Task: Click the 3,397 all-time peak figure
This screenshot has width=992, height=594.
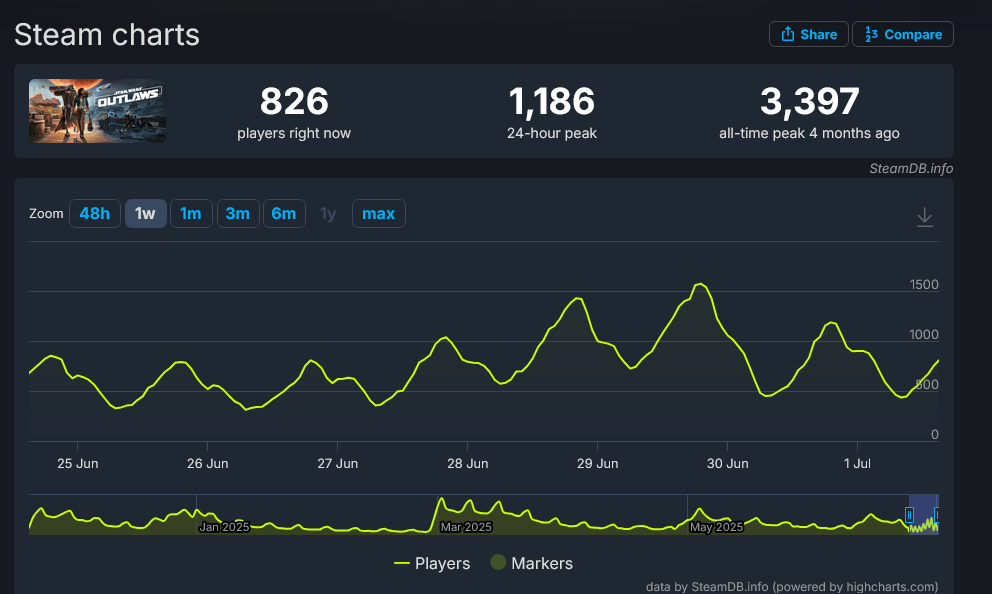Action: click(810, 101)
